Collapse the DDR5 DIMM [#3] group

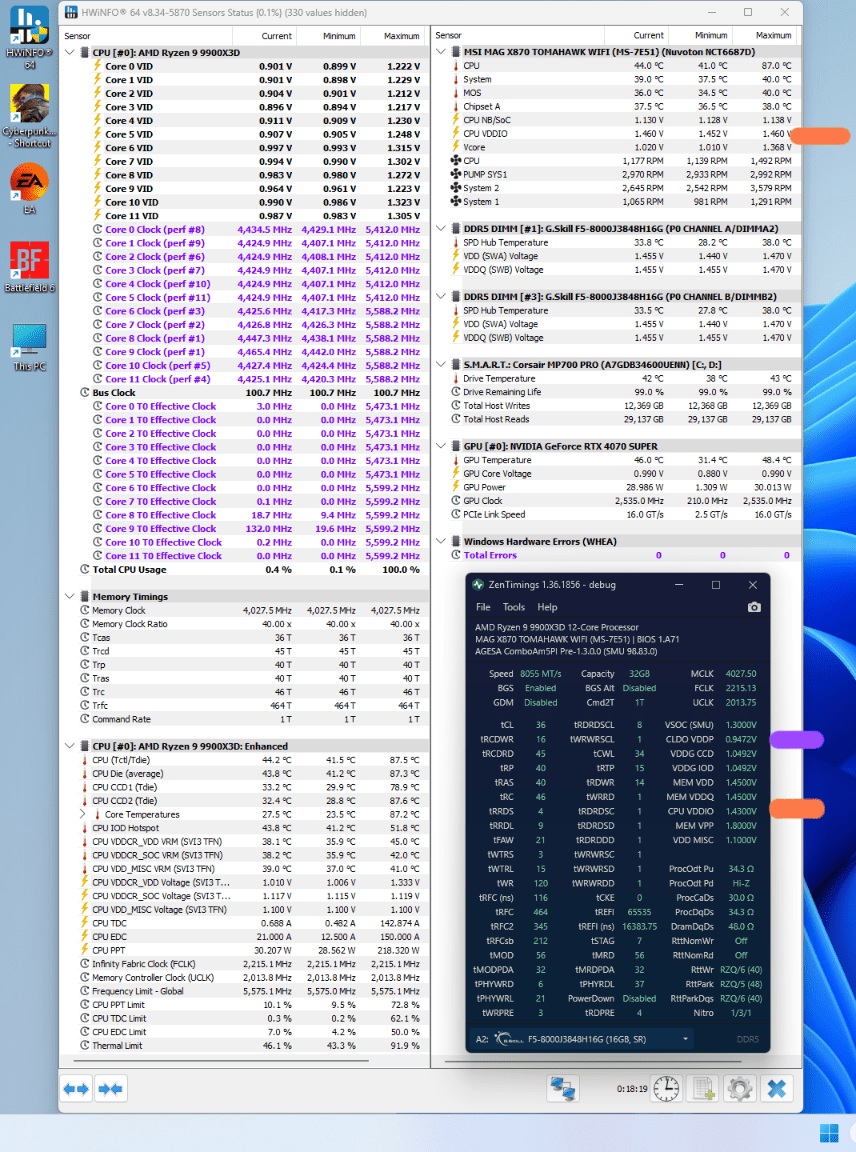pyautogui.click(x=441, y=297)
